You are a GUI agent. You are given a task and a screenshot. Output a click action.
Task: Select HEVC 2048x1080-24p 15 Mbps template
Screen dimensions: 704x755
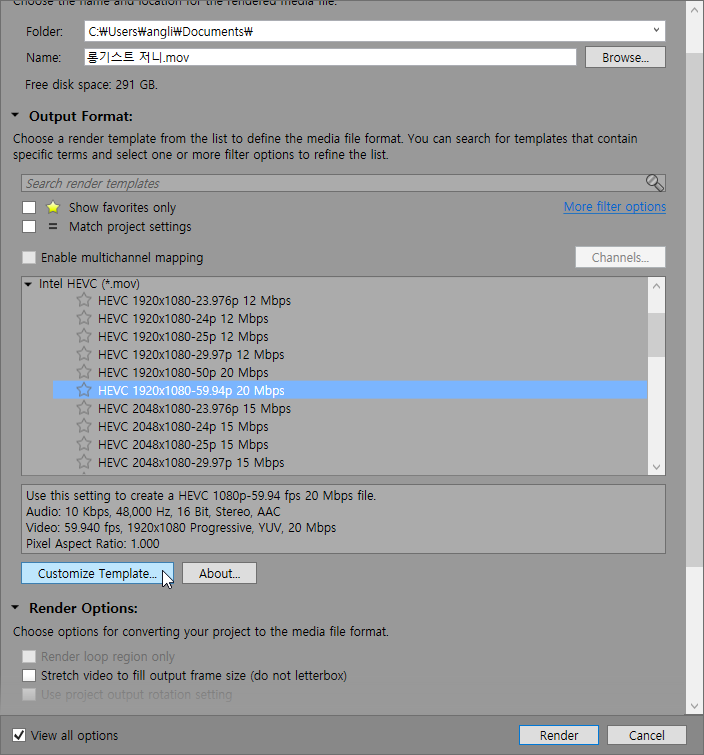pos(183,426)
